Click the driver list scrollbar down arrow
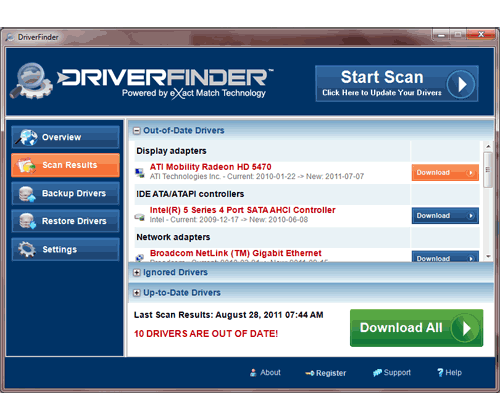This screenshot has height=420, width=500. coord(488,256)
